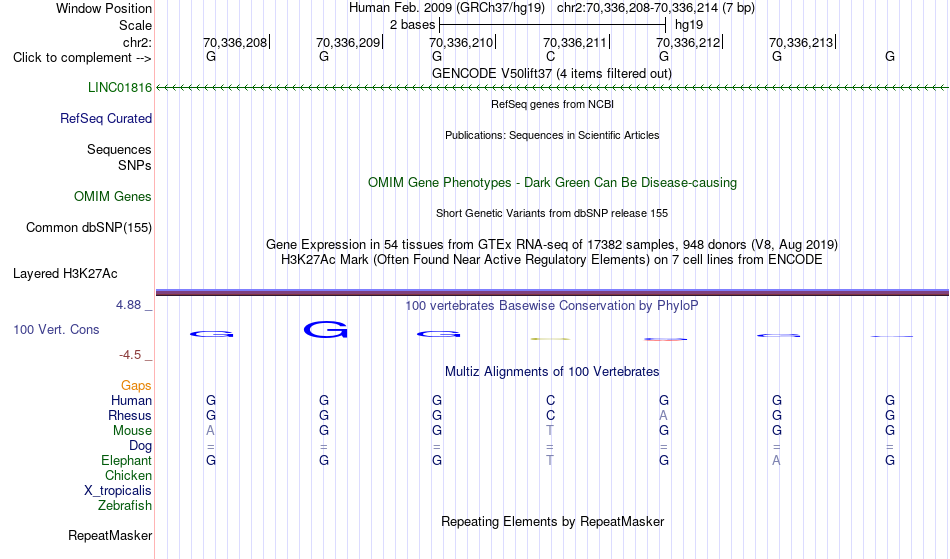Click 'Short Genetic Variants from dbSNP release 155'
The width and height of the screenshot is (950, 559).
pyautogui.click(x=552, y=213)
